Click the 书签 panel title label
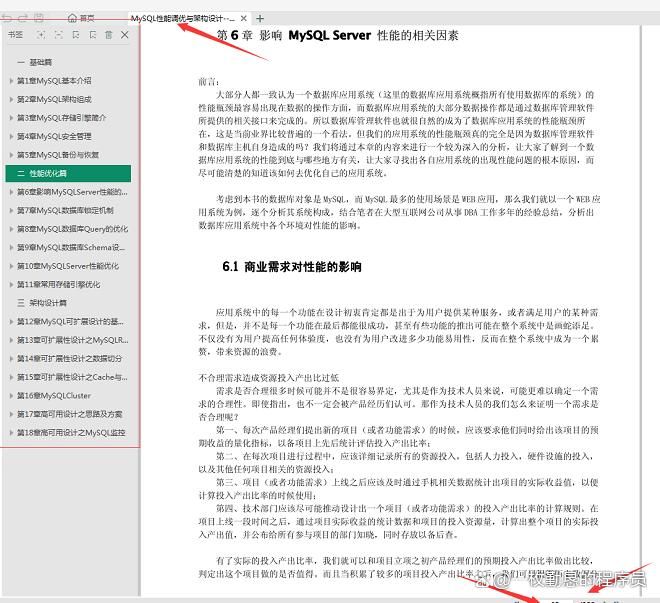The height and width of the screenshot is (603, 660). 16,35
